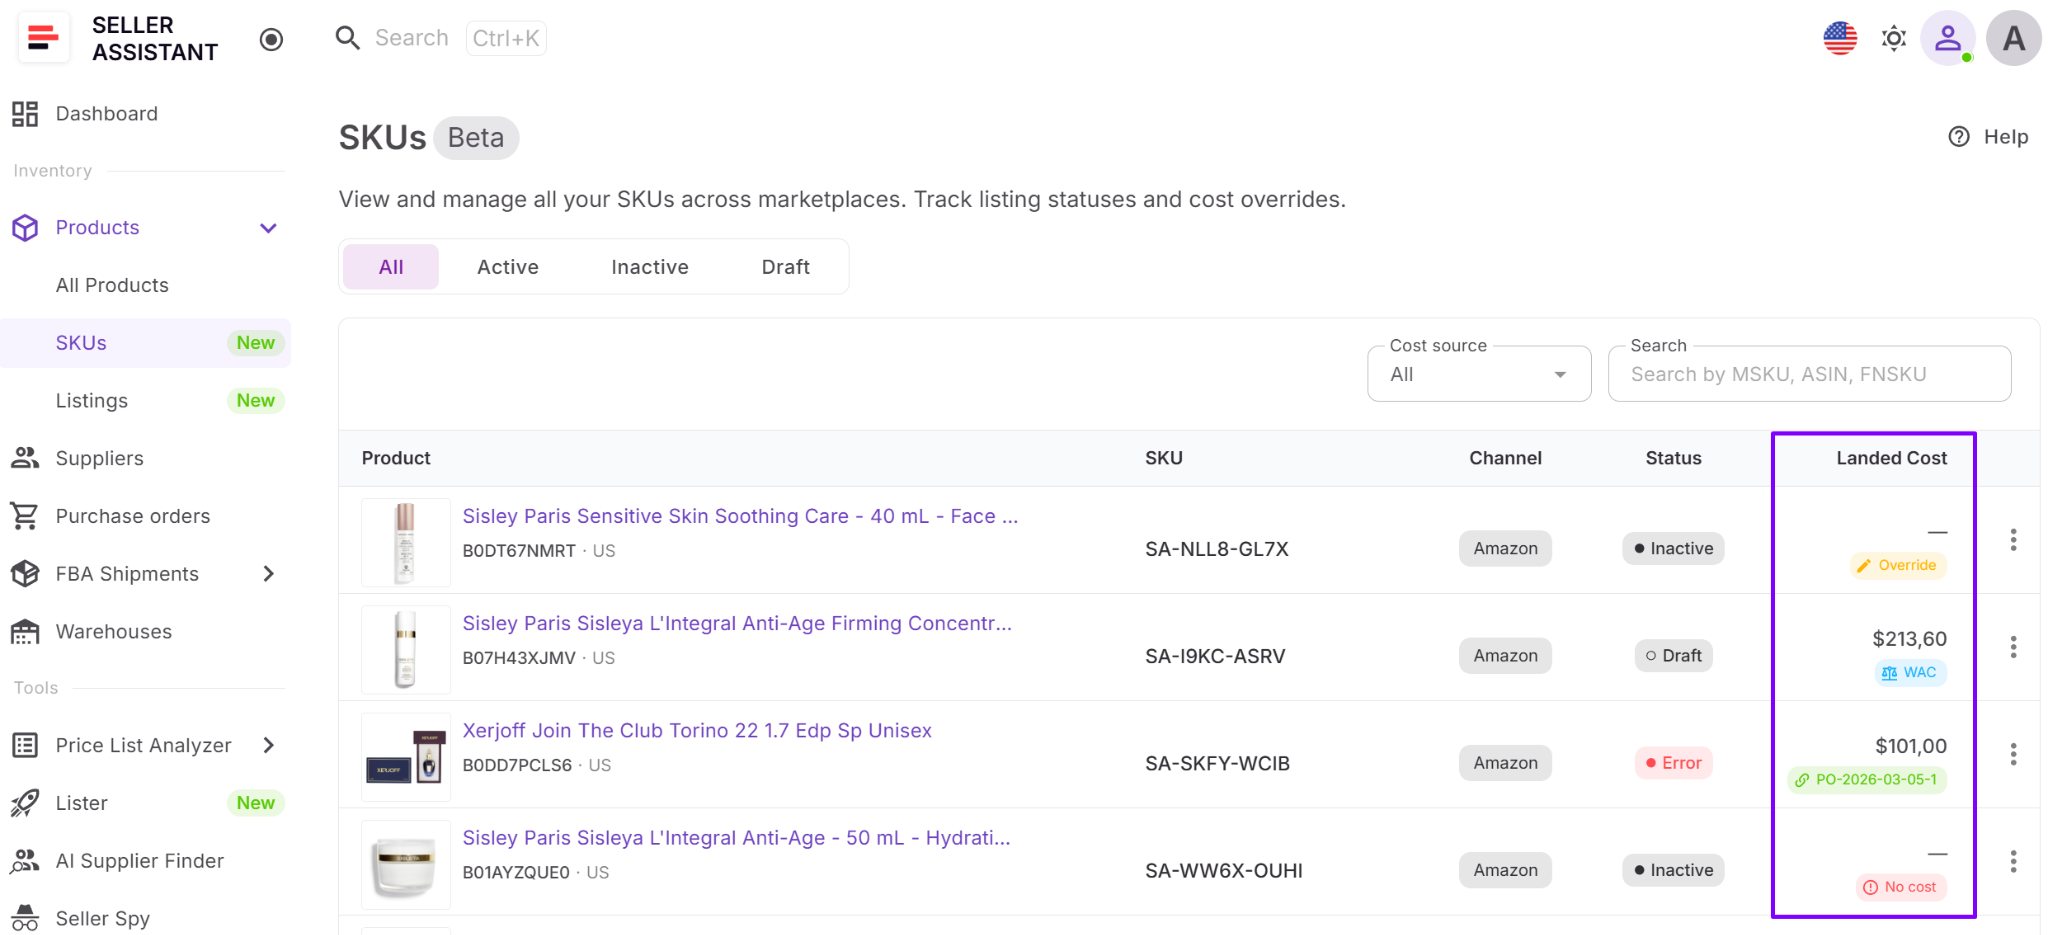Click the Help question mark icon
Viewport: 2048px width, 935px height.
[1959, 137]
